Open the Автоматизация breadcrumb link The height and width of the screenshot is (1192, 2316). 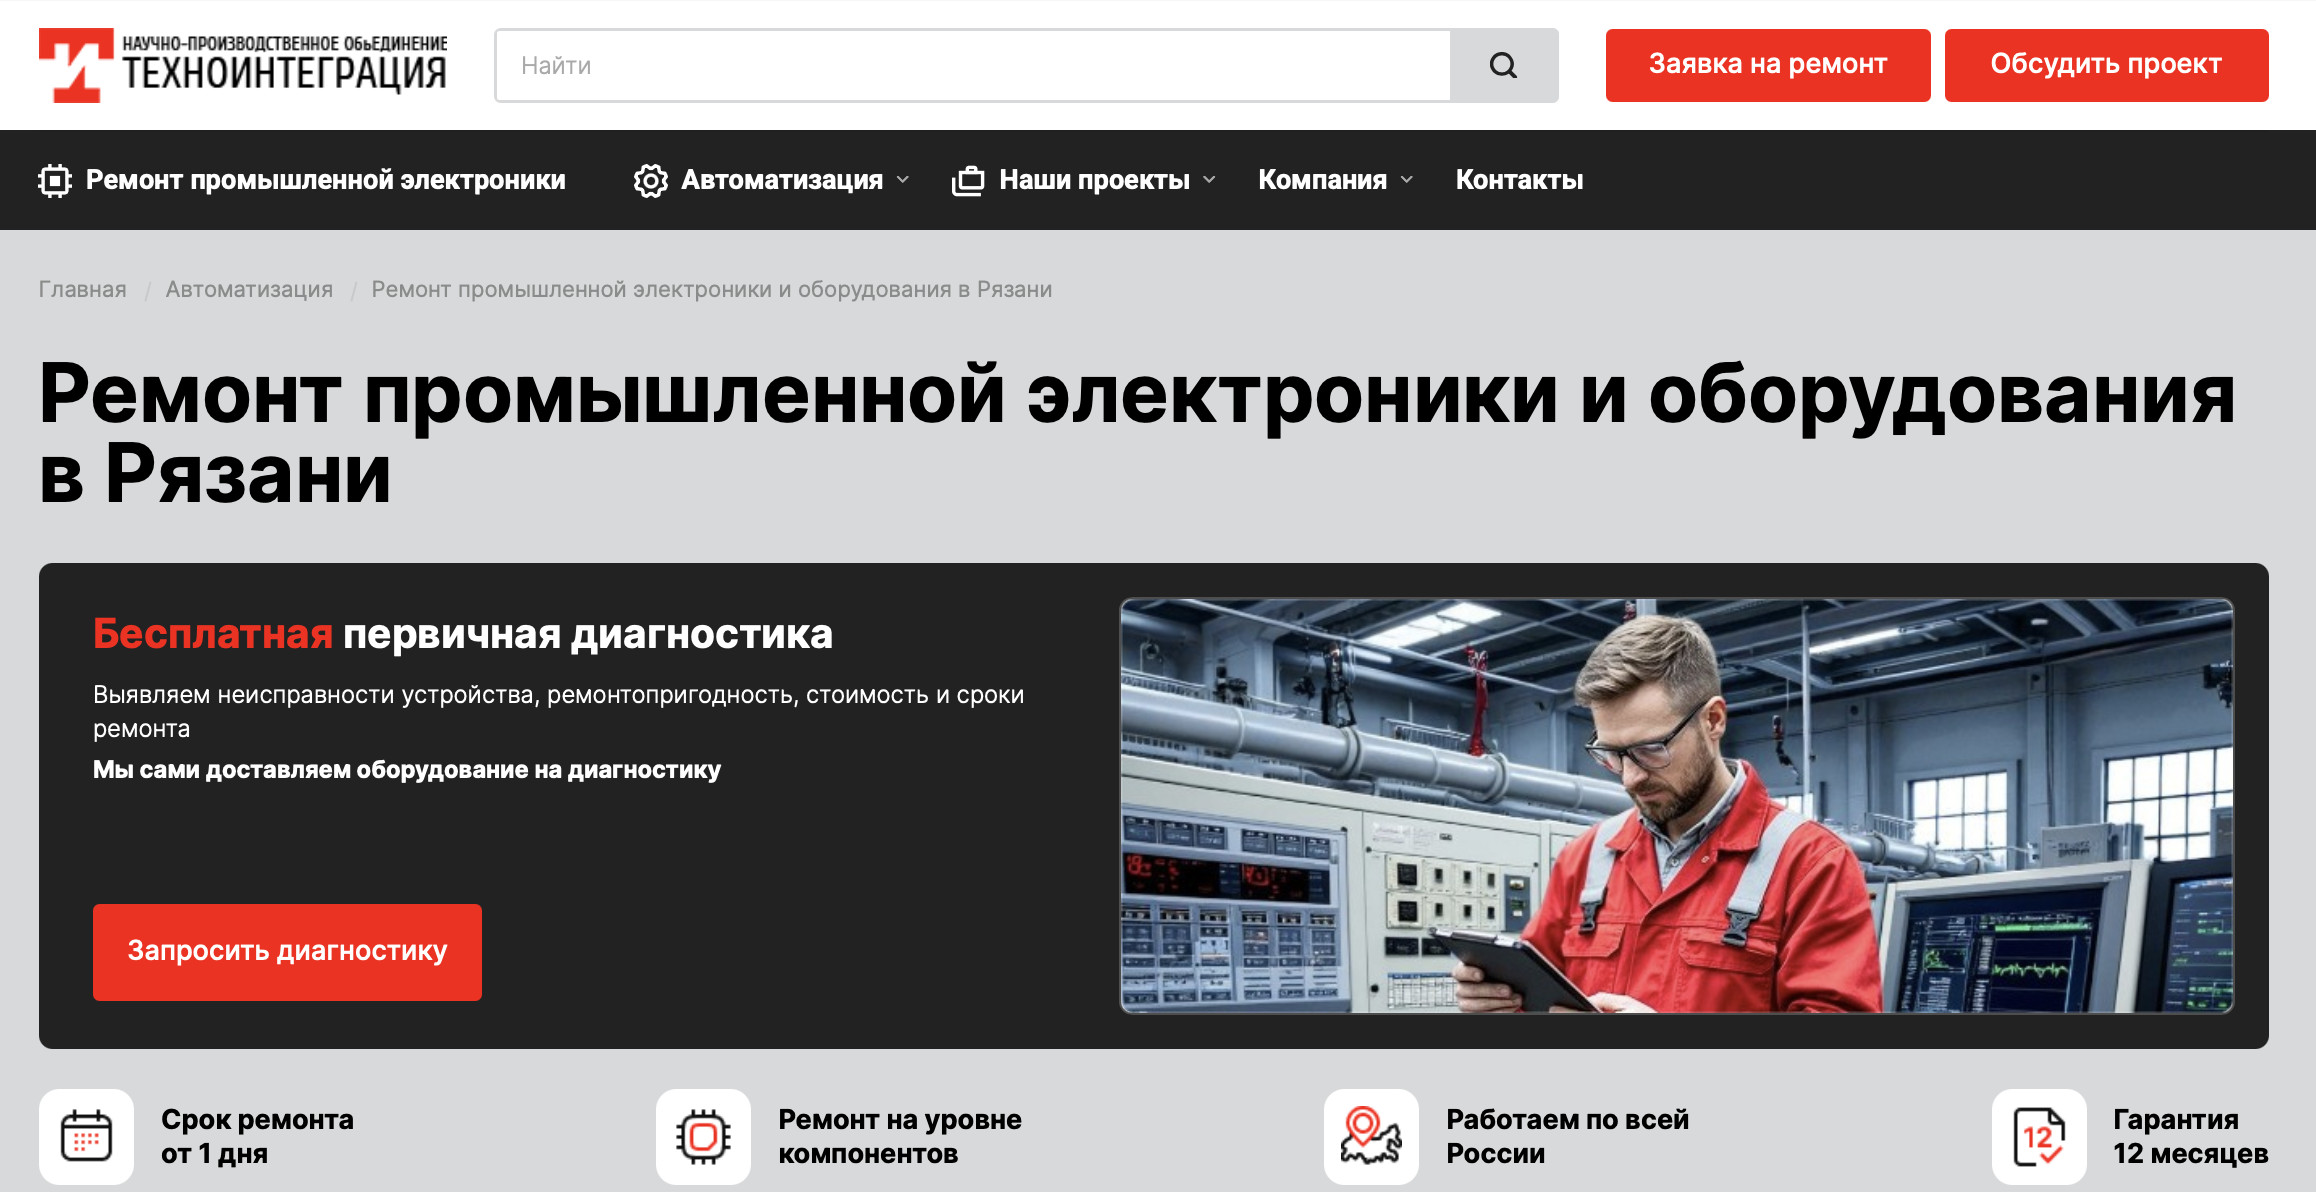pyautogui.click(x=249, y=290)
